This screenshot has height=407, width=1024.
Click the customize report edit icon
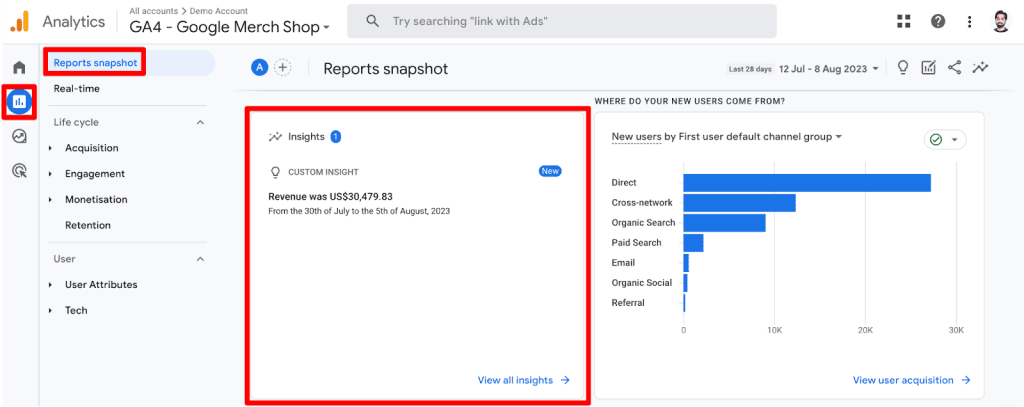tap(929, 67)
